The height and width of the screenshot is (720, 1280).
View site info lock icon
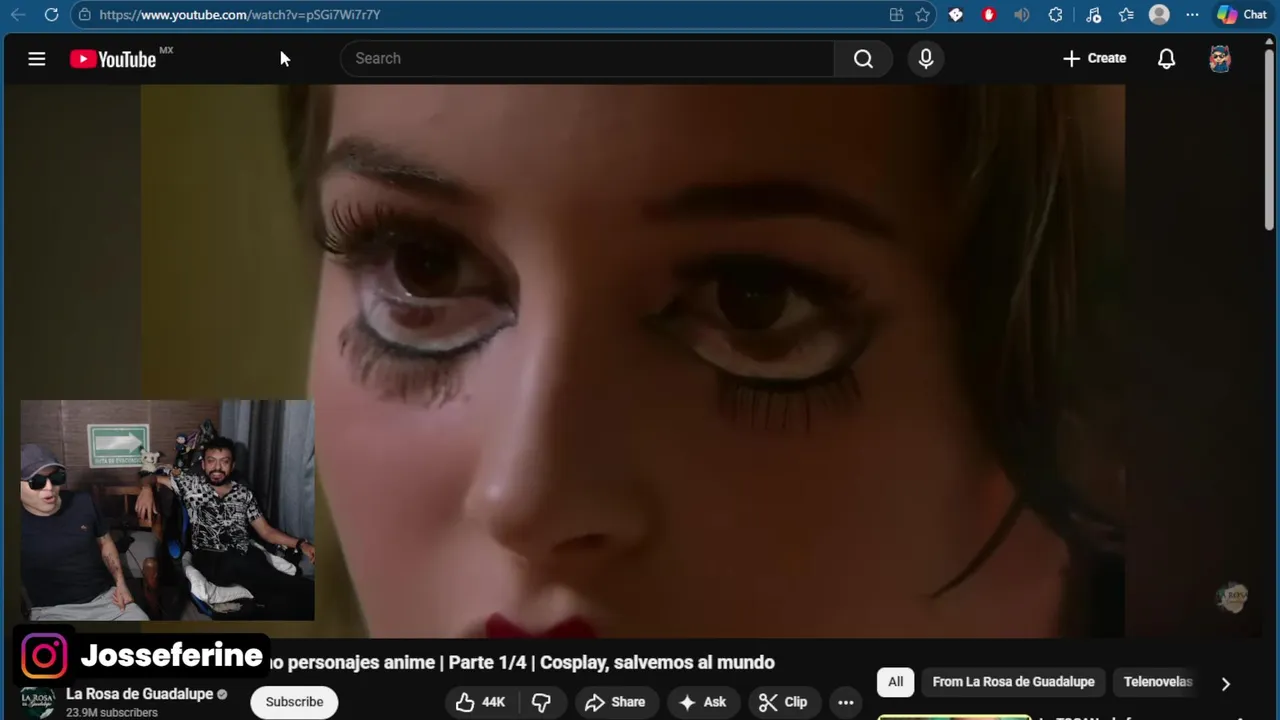pos(85,15)
